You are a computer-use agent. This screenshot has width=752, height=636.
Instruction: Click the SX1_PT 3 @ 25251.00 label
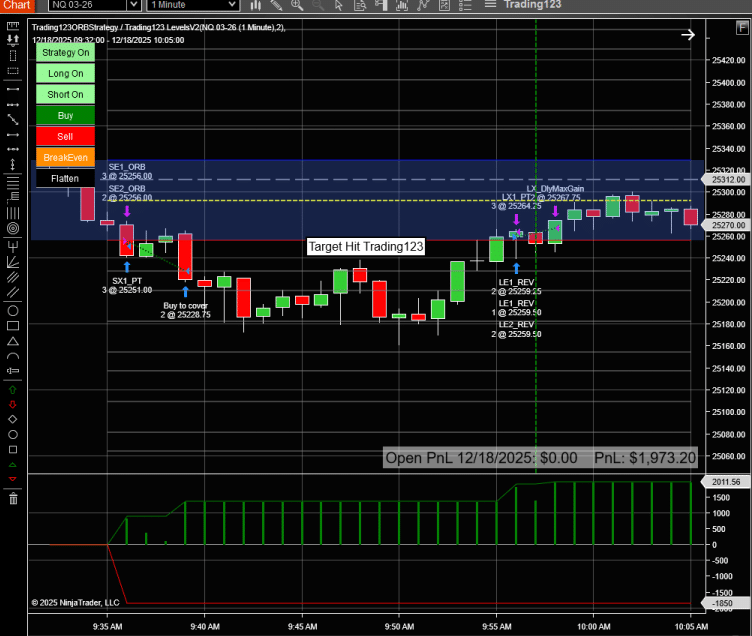(127, 285)
